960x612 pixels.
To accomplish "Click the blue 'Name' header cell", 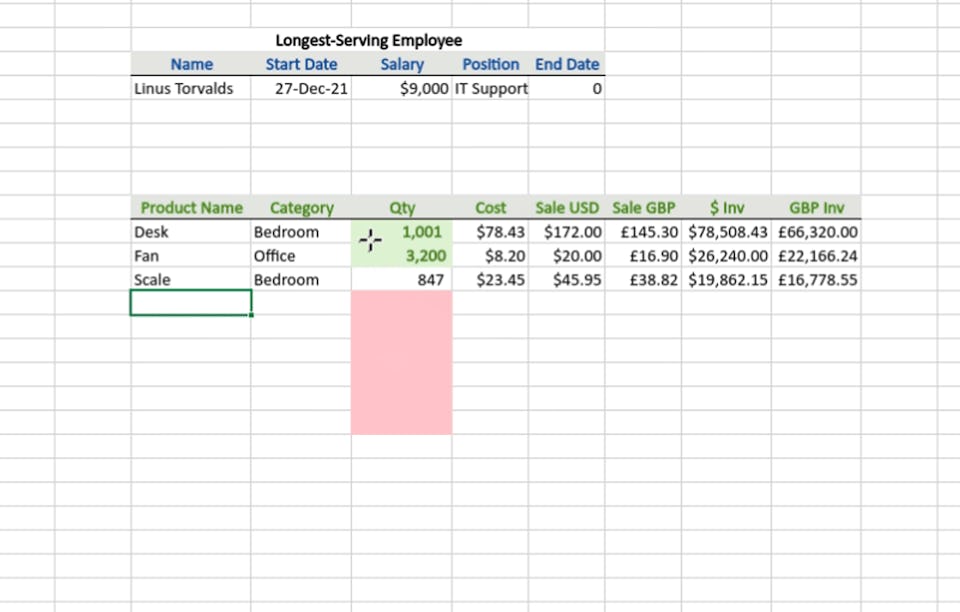I will click(191, 64).
